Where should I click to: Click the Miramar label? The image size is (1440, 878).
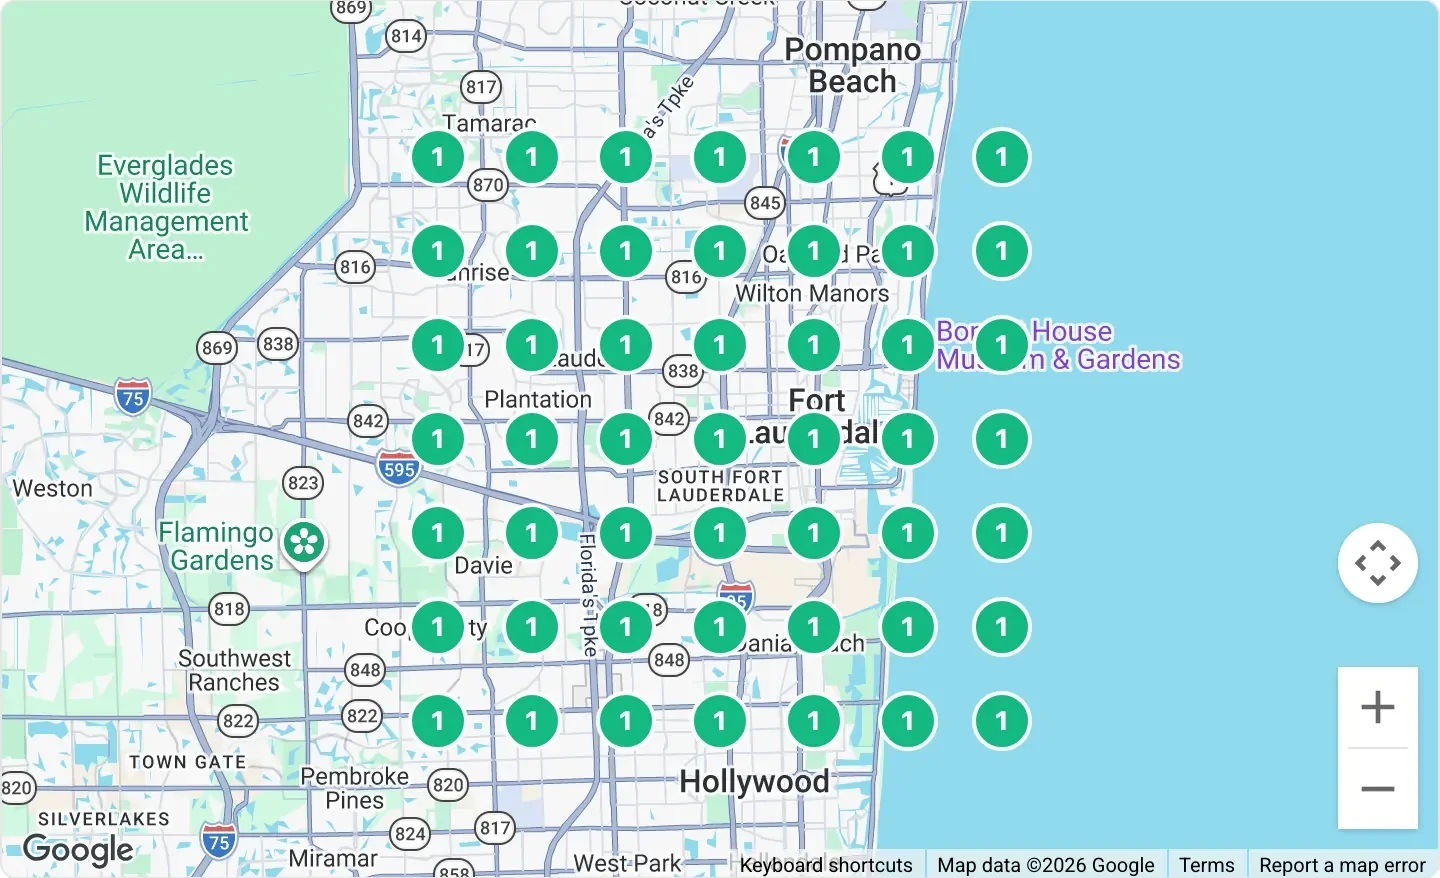coord(333,858)
